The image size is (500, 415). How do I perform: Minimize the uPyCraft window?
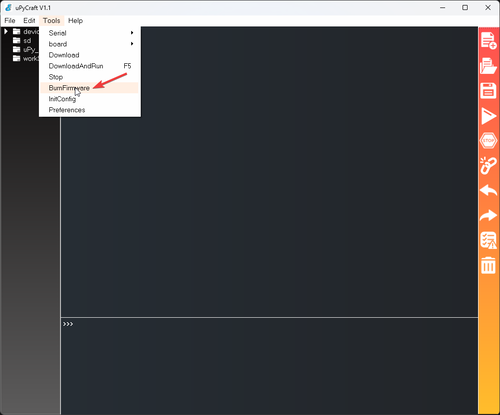443,8
